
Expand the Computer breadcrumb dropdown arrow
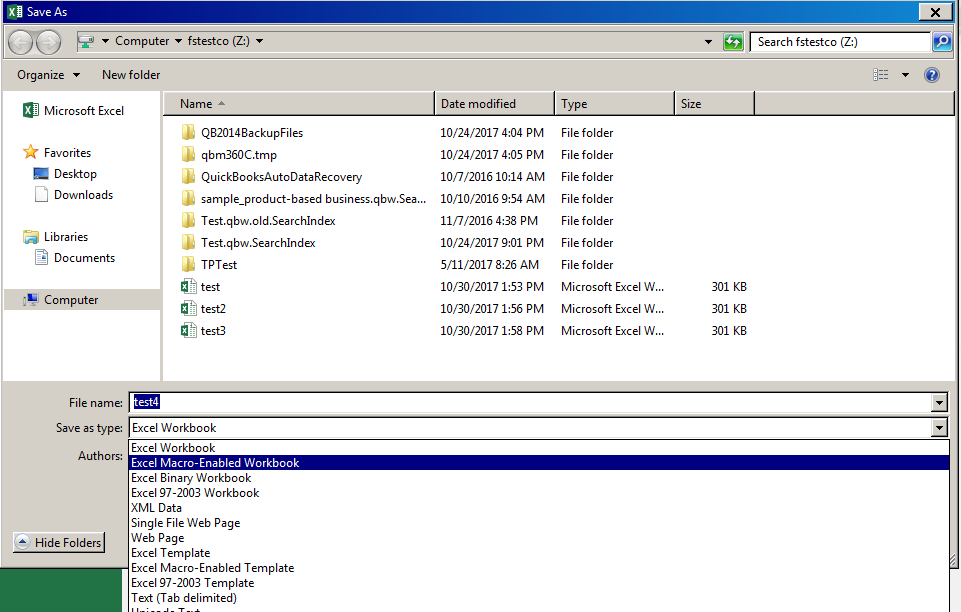click(x=178, y=41)
